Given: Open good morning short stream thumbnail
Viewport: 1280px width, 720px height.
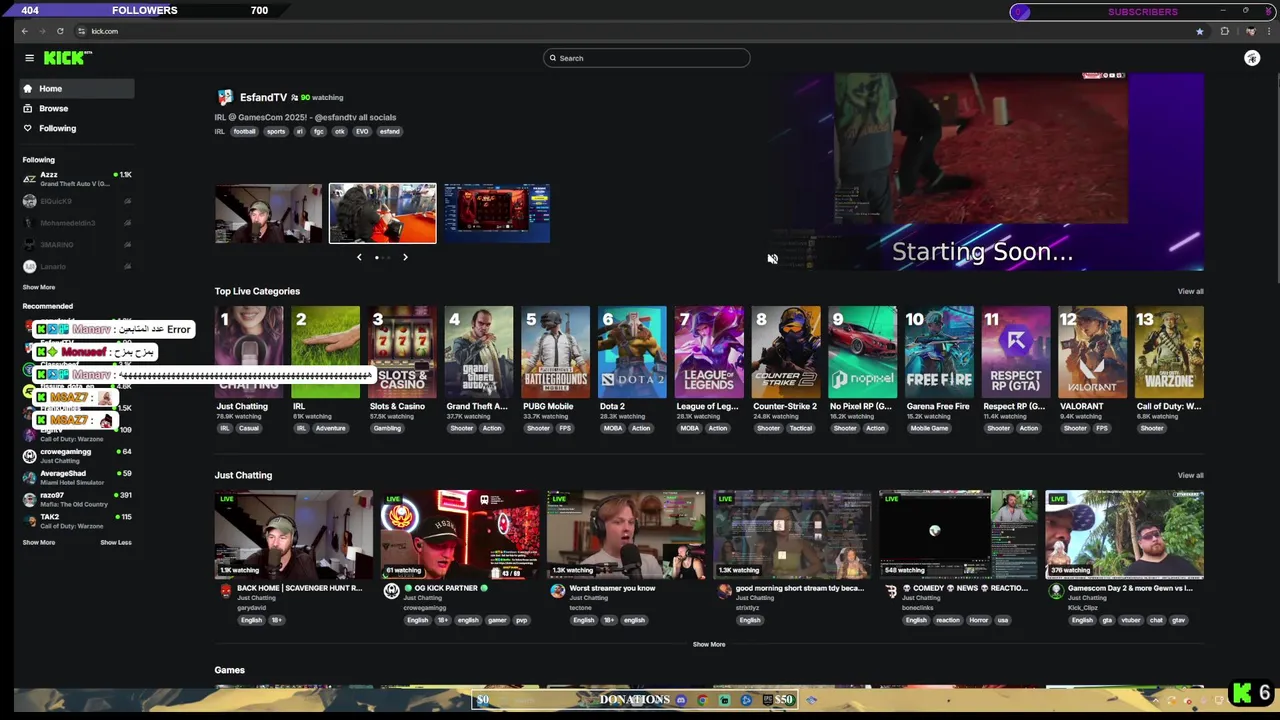Looking at the screenshot, I should pyautogui.click(x=792, y=535).
